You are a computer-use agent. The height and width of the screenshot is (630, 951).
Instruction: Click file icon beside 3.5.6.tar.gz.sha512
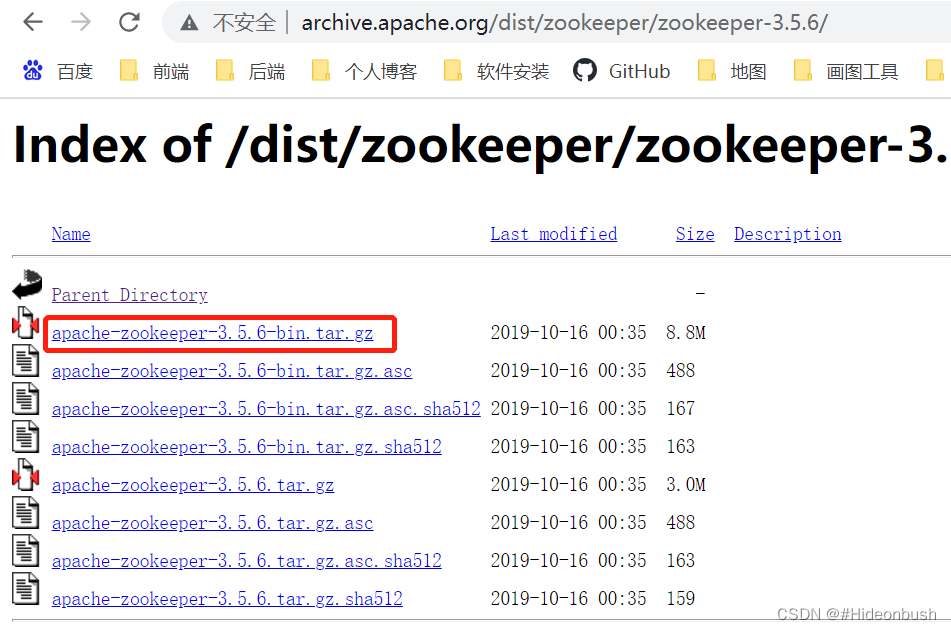(25, 589)
